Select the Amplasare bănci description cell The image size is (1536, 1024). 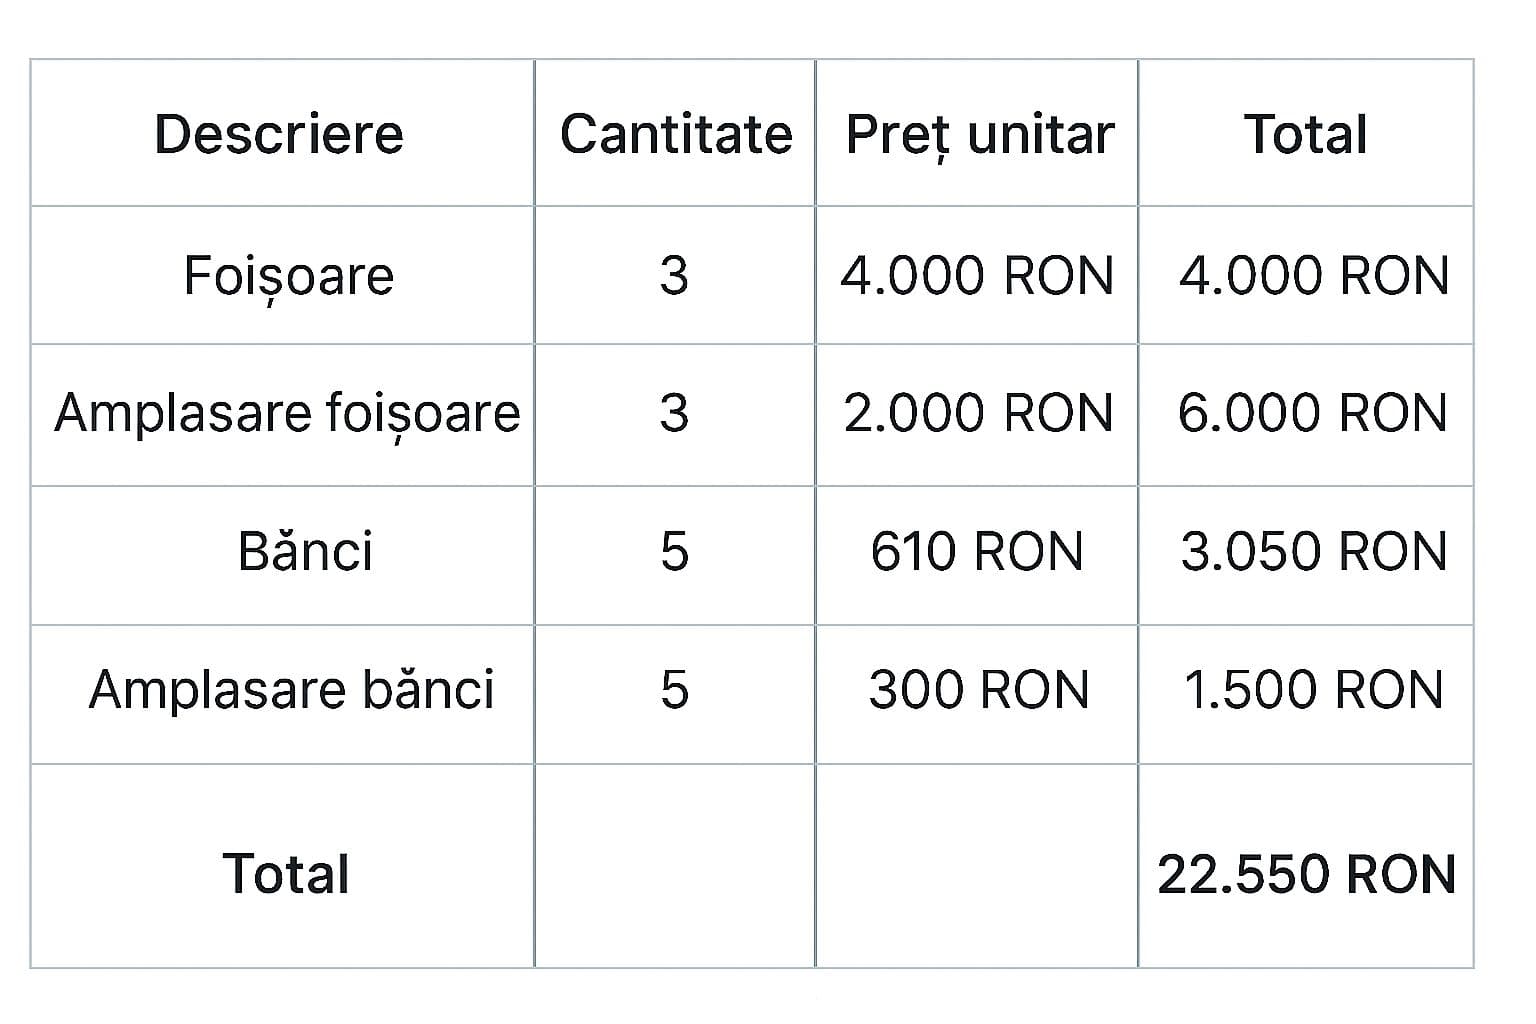point(291,690)
